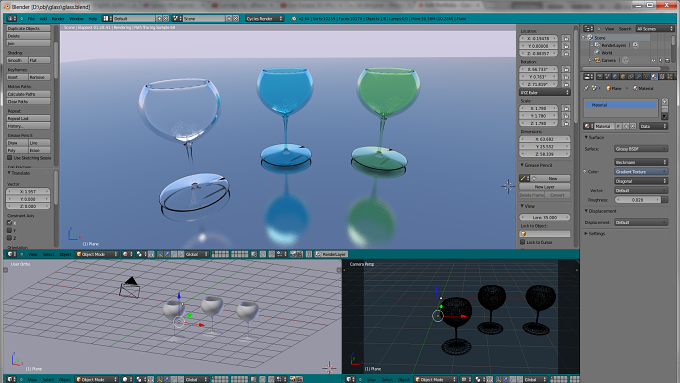Open the Help menu
The image size is (680, 383).
click(93, 19)
